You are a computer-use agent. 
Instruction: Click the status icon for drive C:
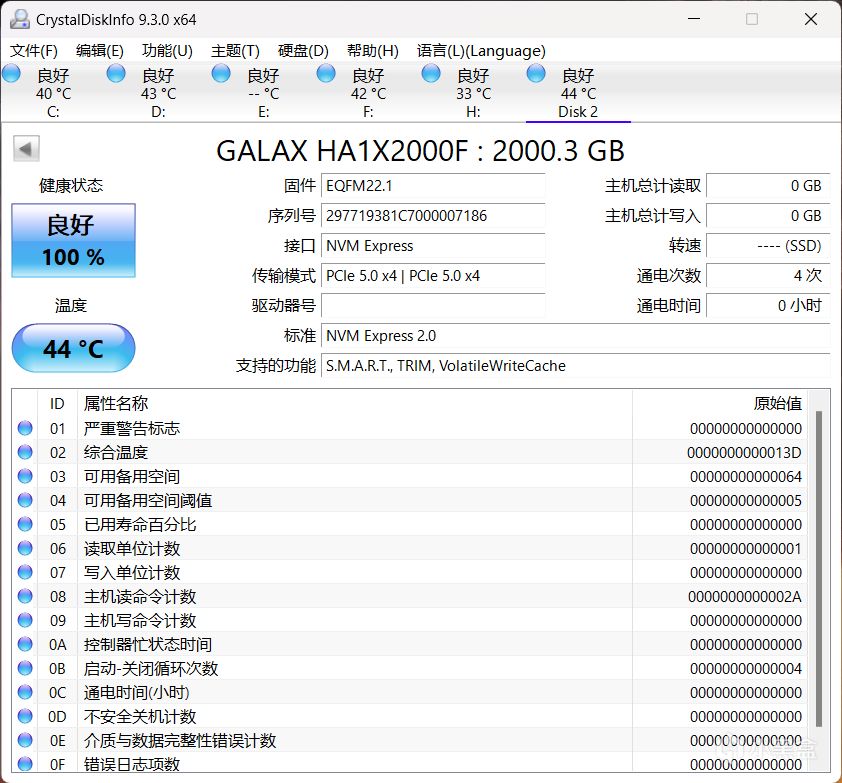[11, 74]
